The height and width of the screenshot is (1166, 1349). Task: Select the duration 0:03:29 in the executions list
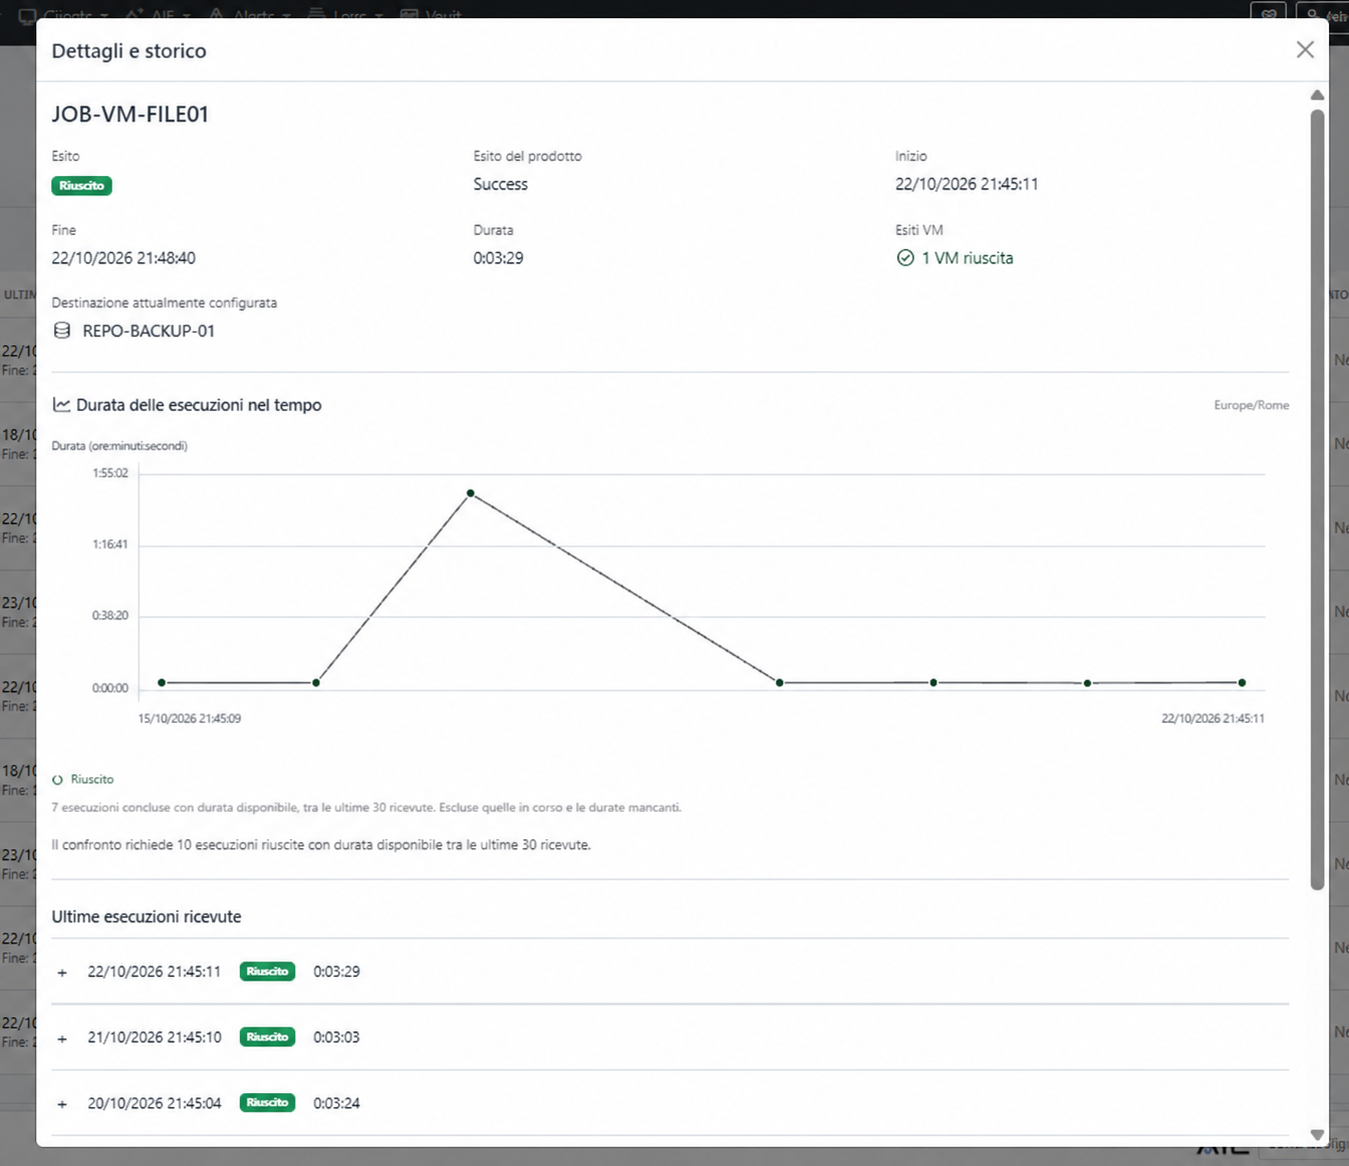336,972
